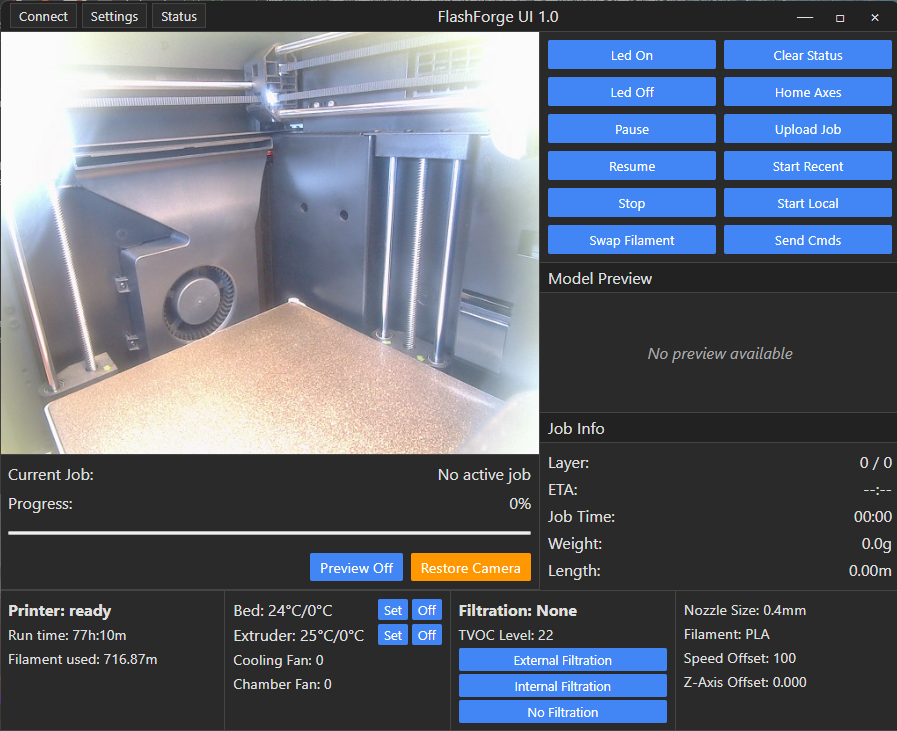Upload a new print job
This screenshot has height=731, width=897.
(808, 129)
